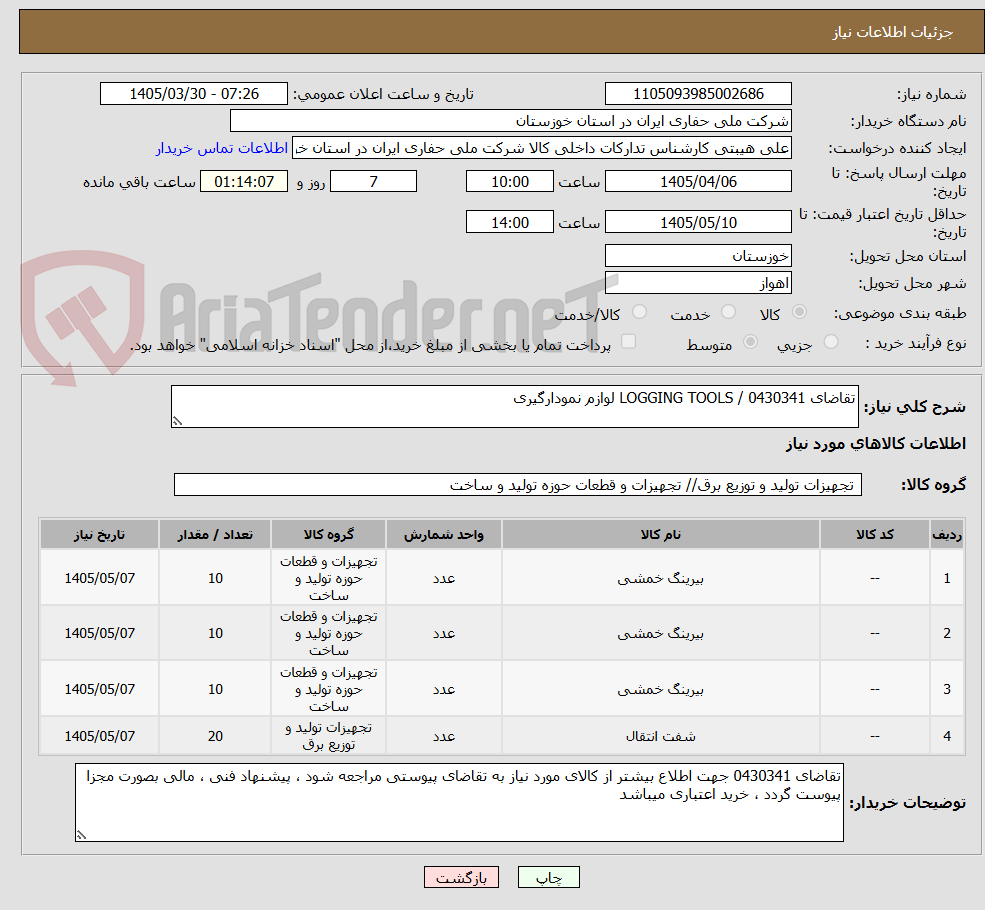Click the resize handle of description textarea

[177, 421]
